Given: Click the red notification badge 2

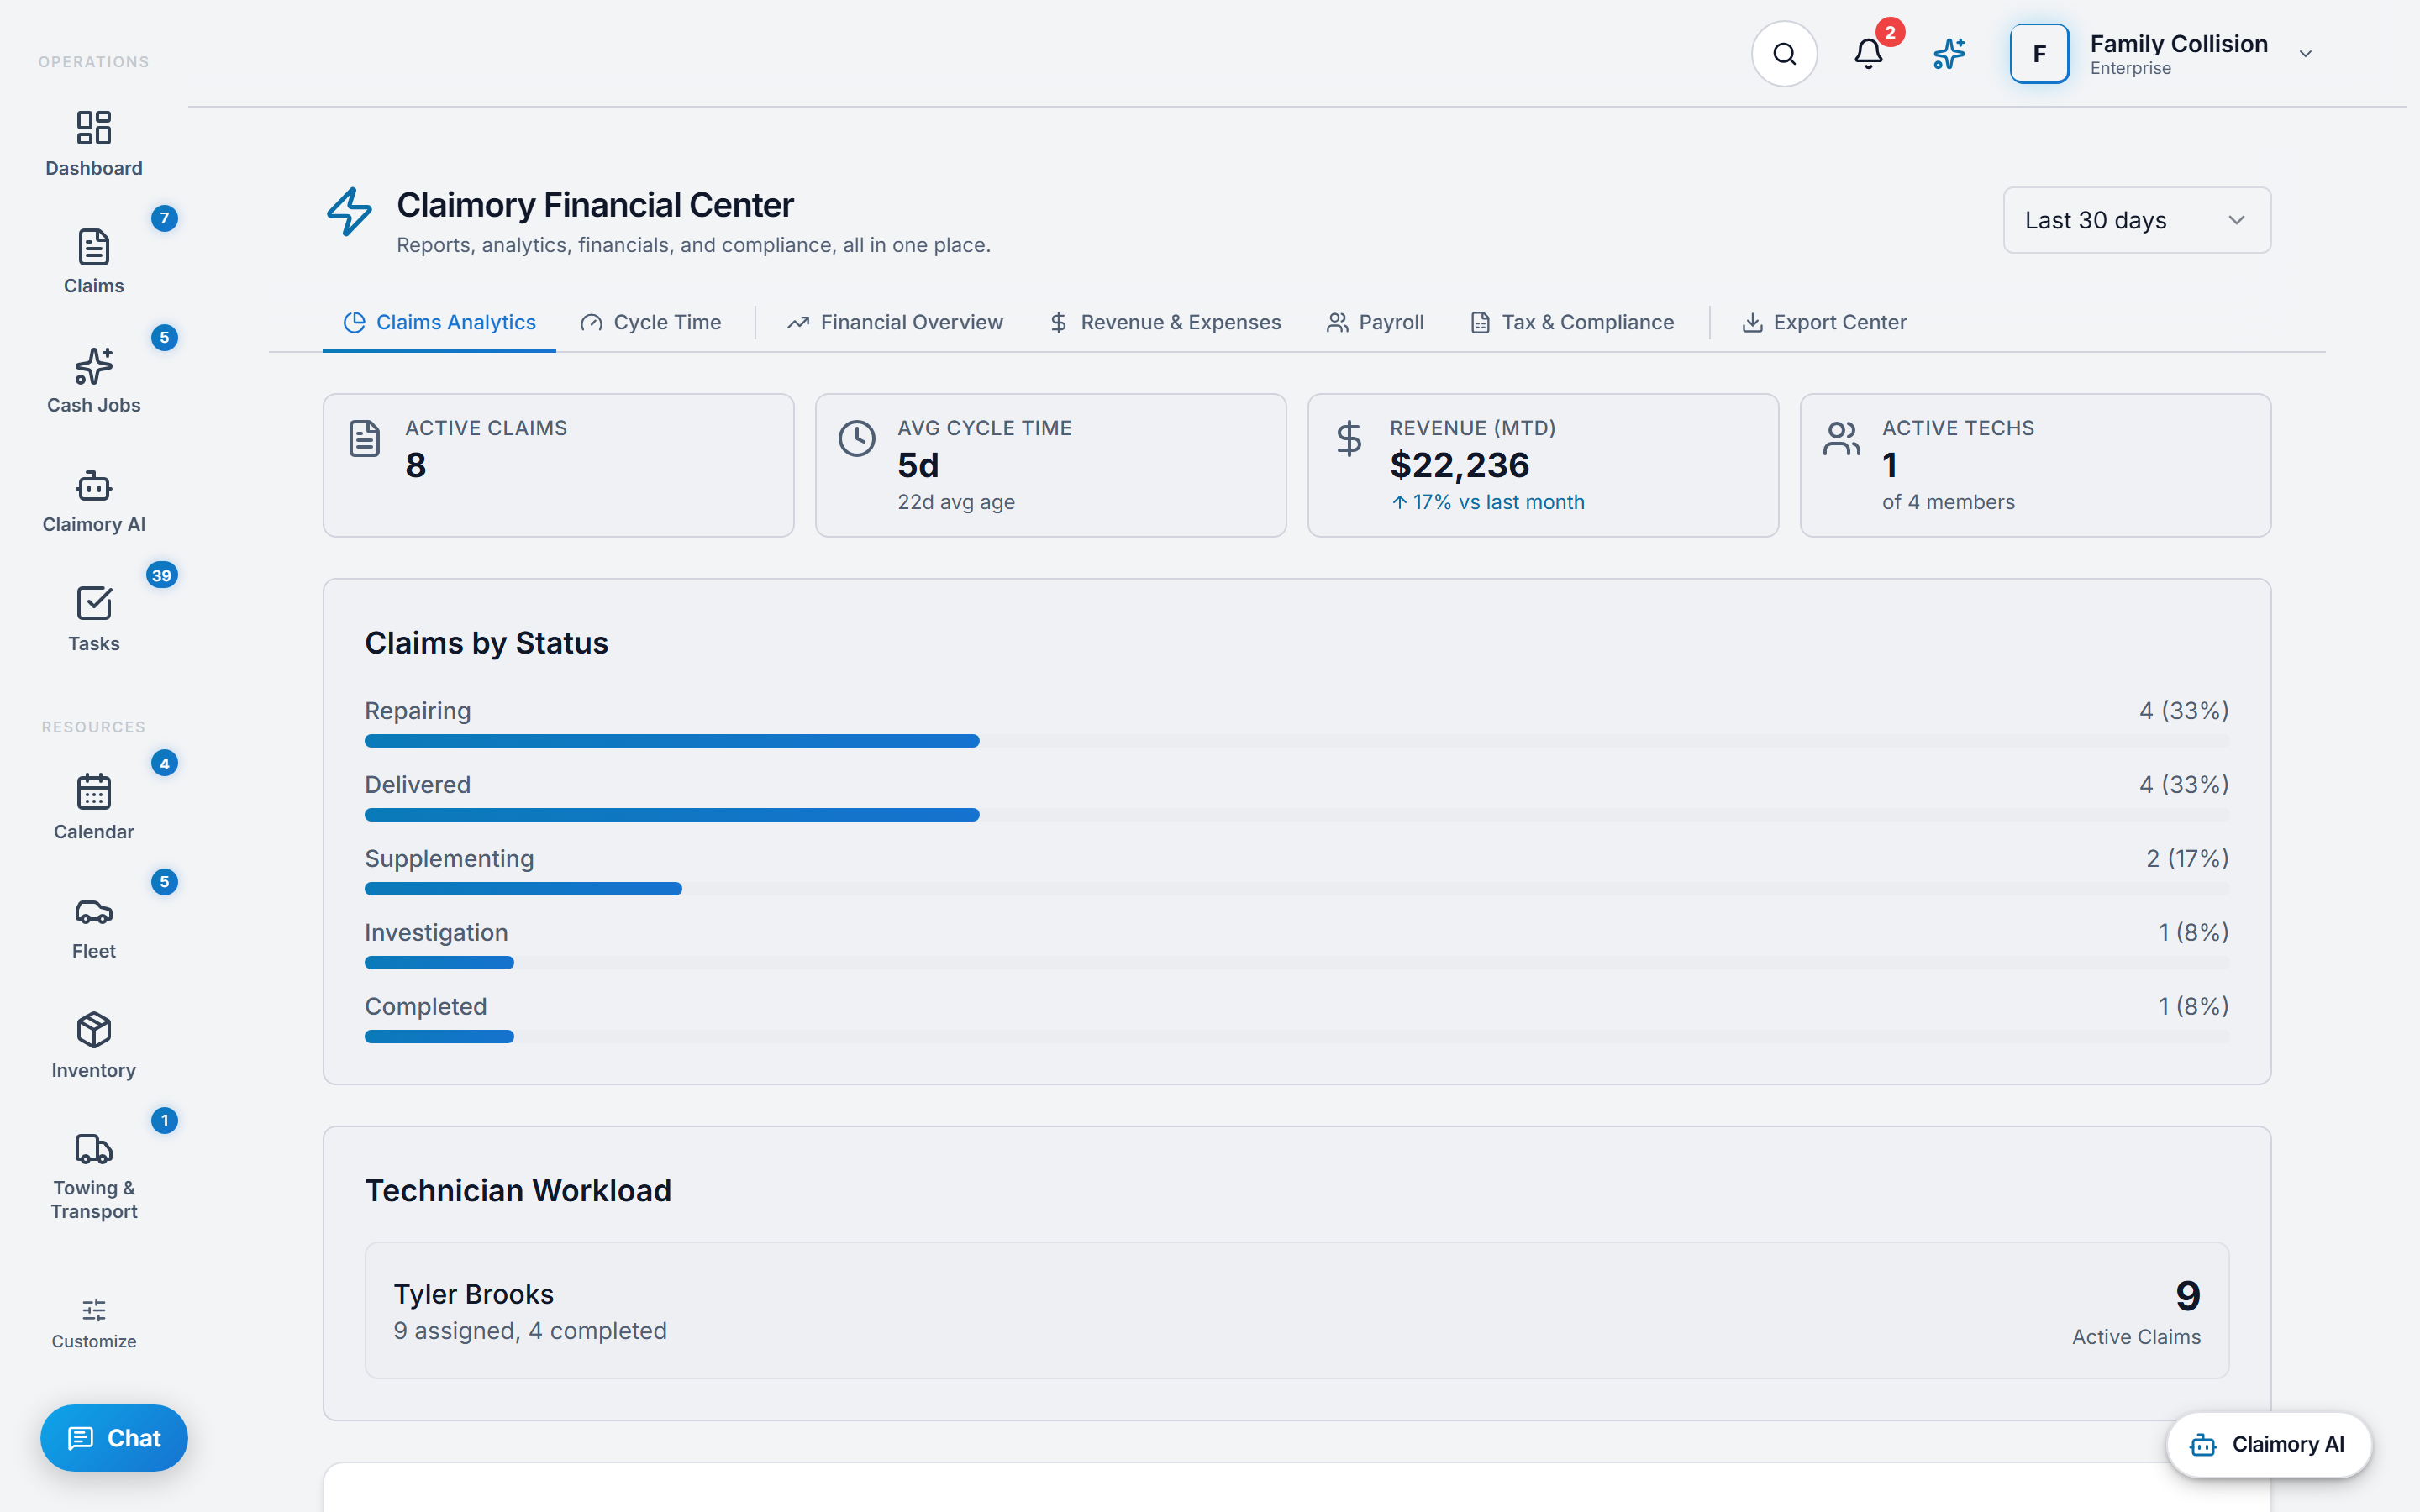Looking at the screenshot, I should pyautogui.click(x=1890, y=33).
